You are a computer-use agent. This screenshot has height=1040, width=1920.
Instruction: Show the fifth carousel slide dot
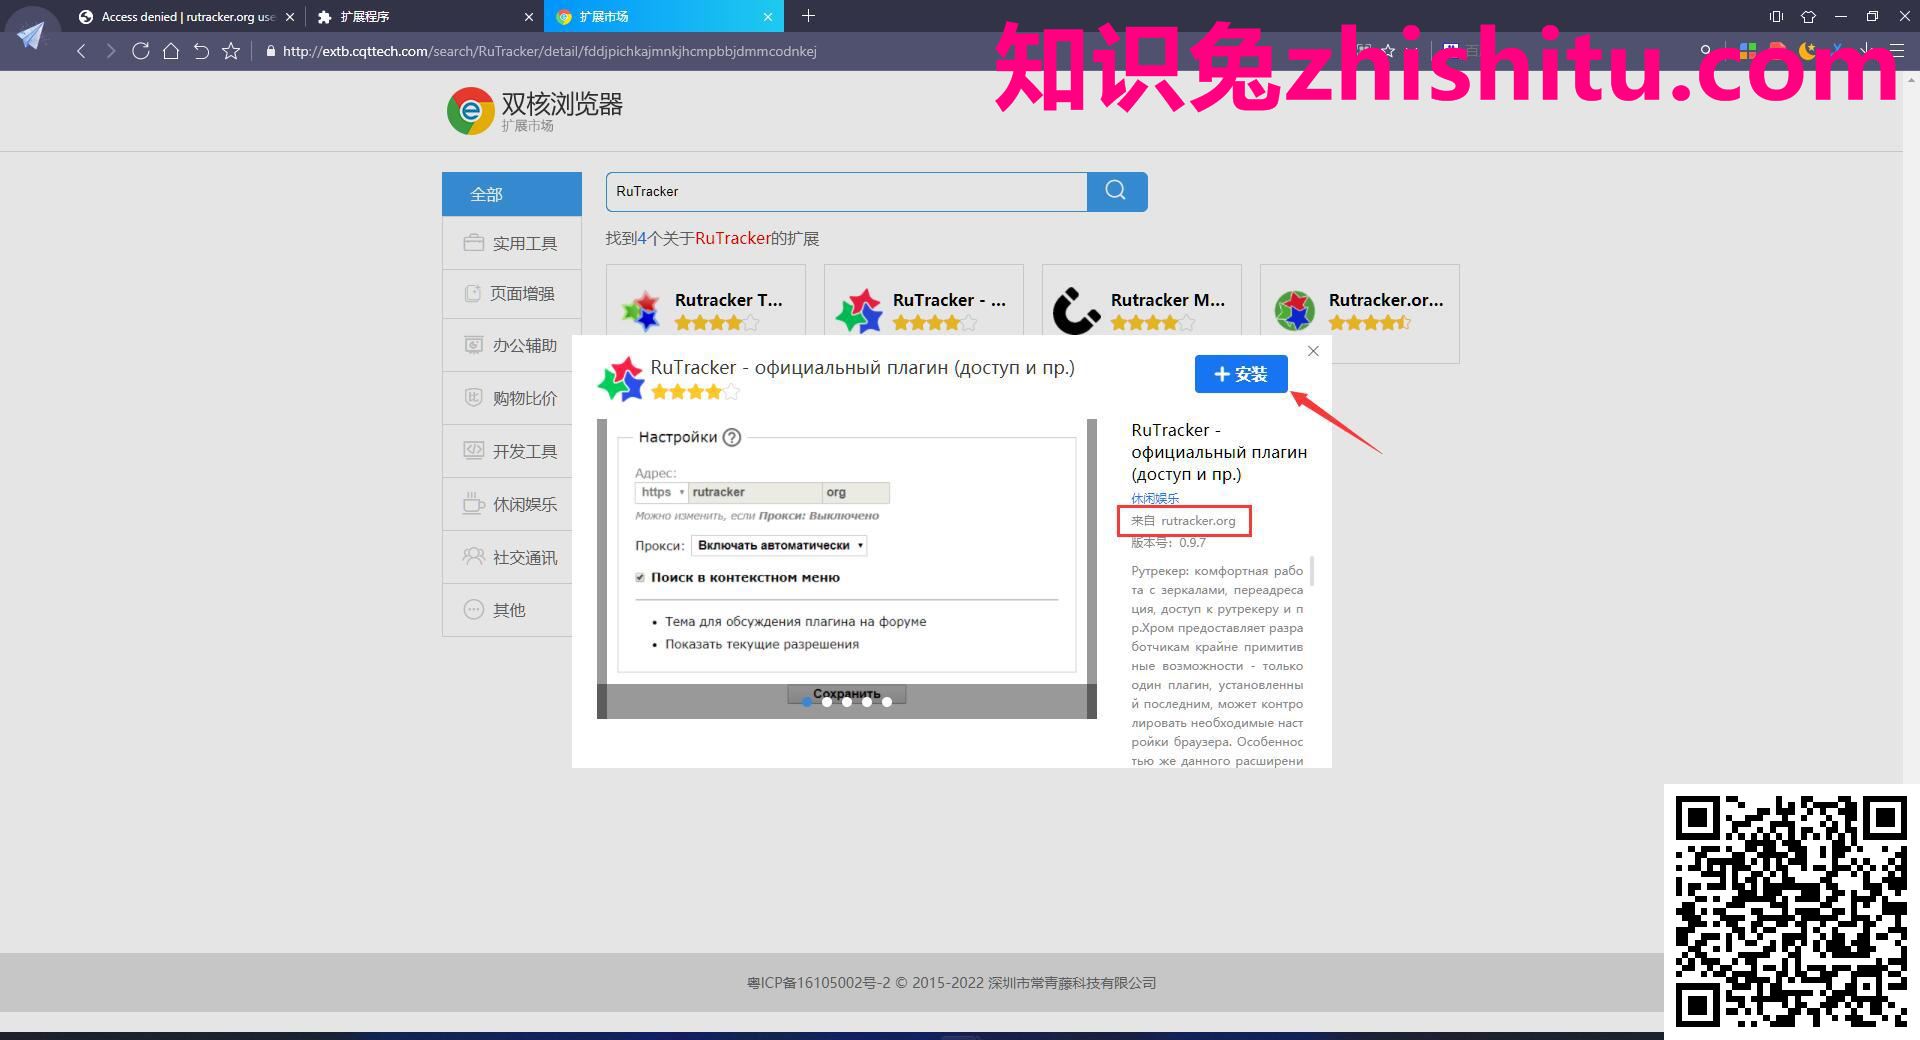[887, 702]
